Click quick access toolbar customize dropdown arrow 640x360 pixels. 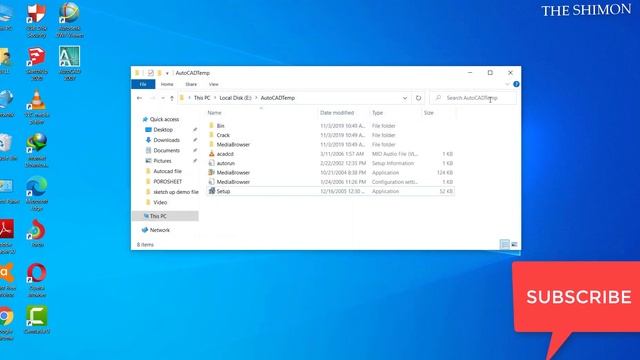tap(167, 73)
